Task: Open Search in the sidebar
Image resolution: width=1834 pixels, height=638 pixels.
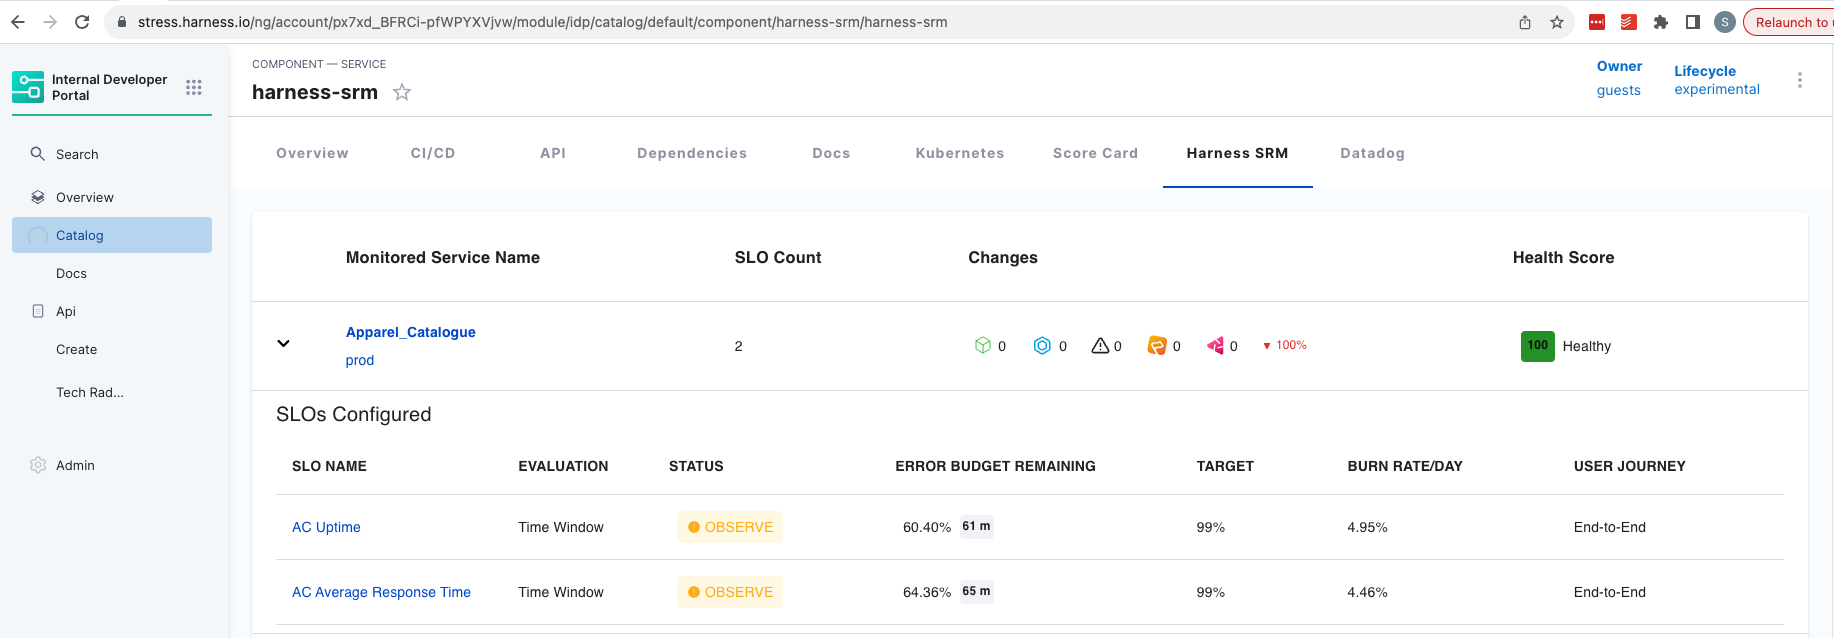Action: 77,155
